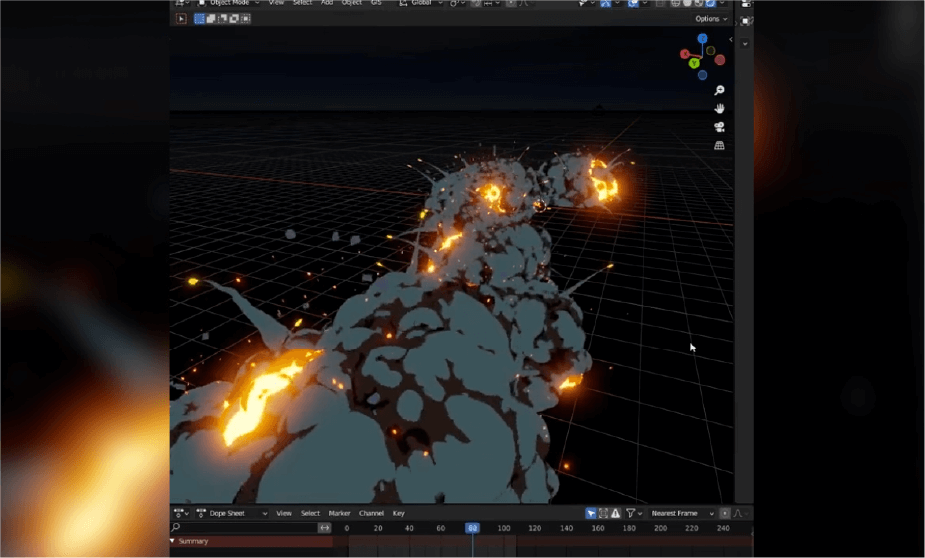Open the Dope Sheet mode dropdown
The image size is (925, 558).
233,513
